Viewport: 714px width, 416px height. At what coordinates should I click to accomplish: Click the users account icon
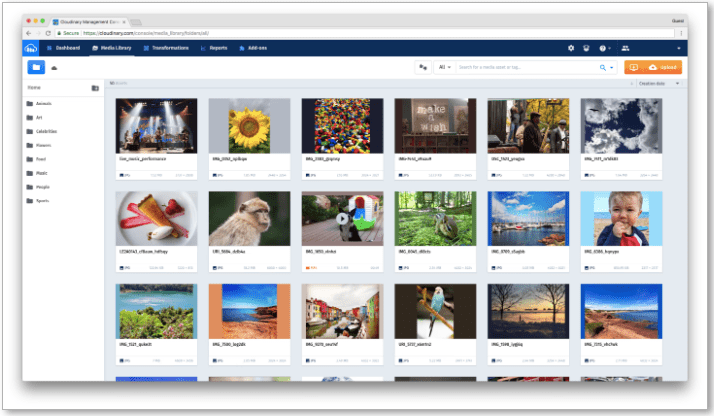click(x=625, y=48)
